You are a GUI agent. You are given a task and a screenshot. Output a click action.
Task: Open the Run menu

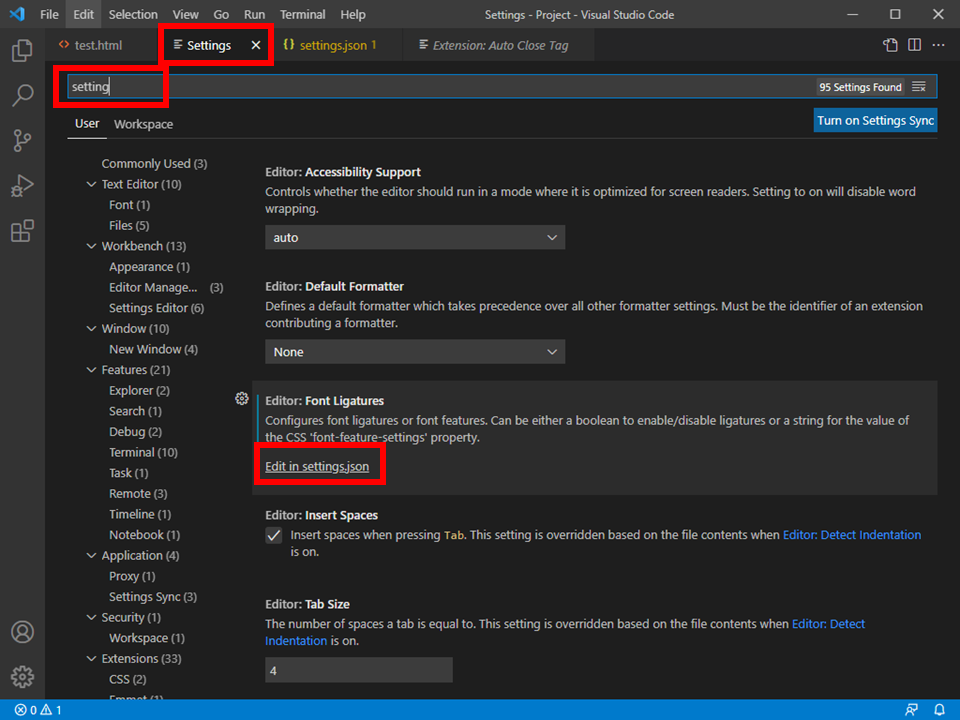(254, 14)
